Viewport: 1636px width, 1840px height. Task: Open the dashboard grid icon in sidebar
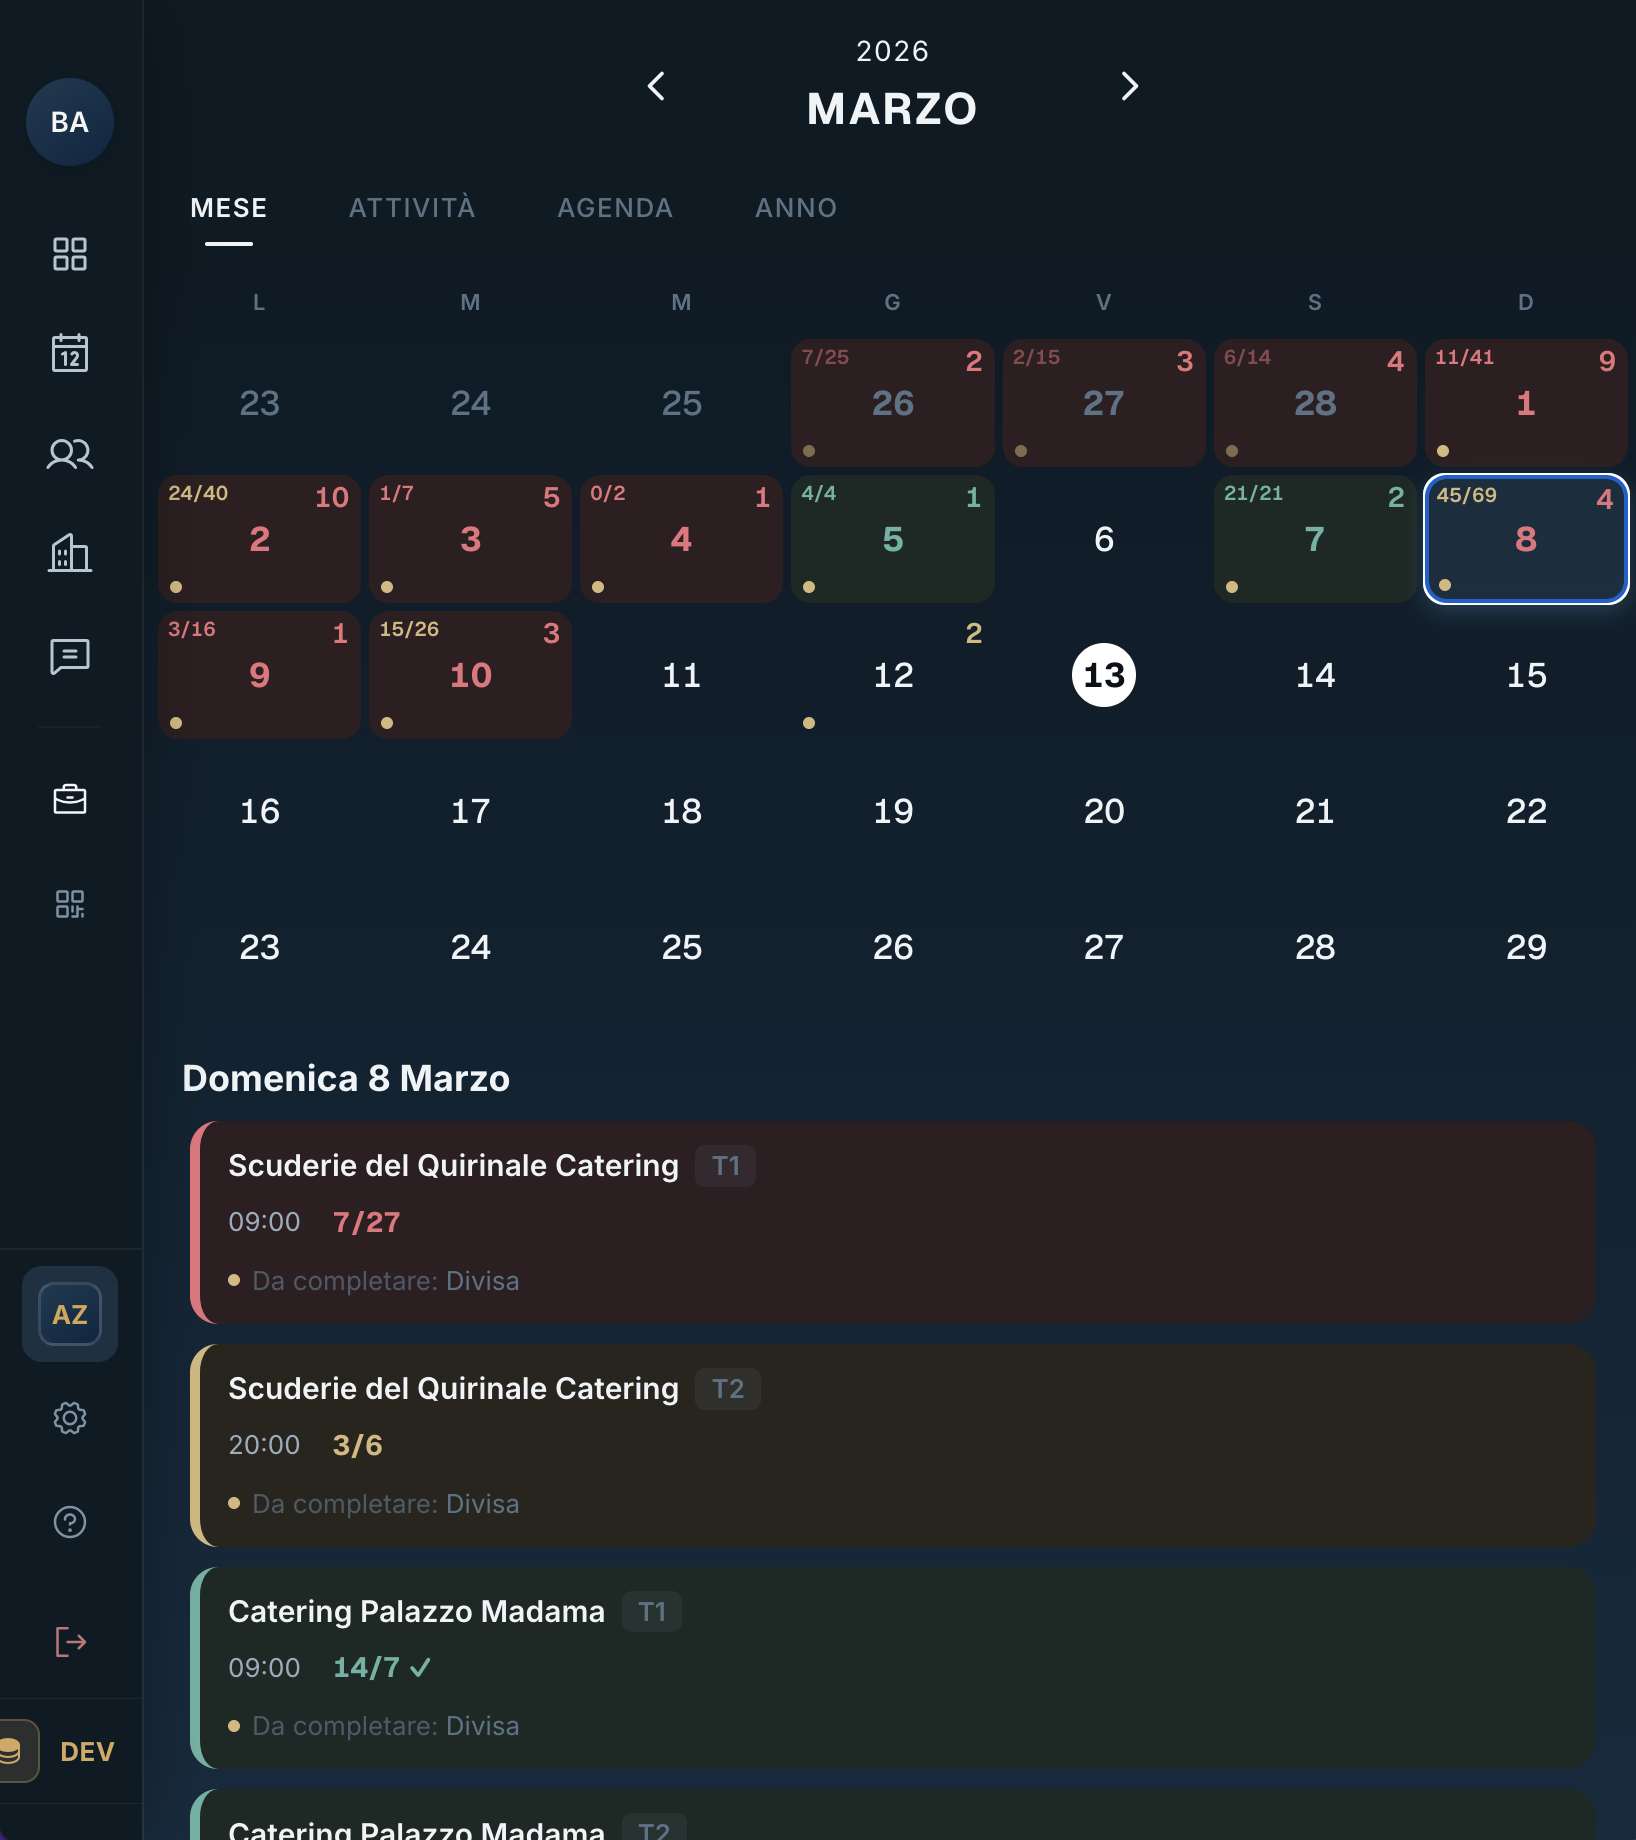[x=69, y=254]
